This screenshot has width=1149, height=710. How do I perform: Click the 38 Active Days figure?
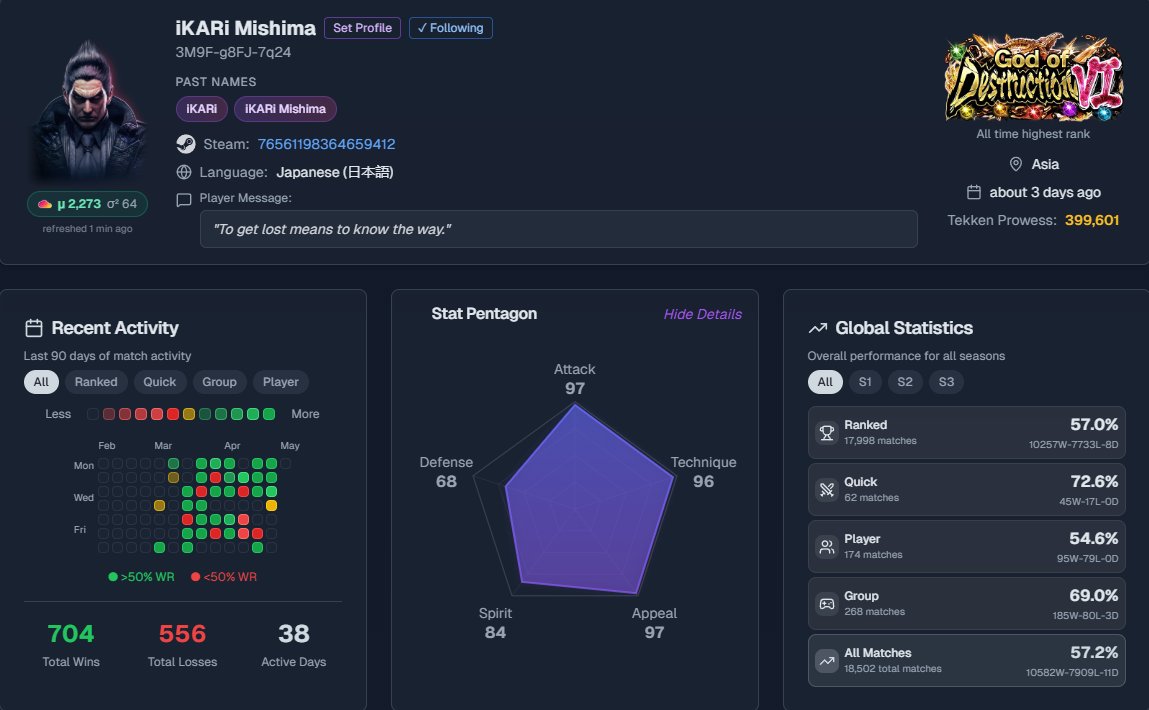294,634
